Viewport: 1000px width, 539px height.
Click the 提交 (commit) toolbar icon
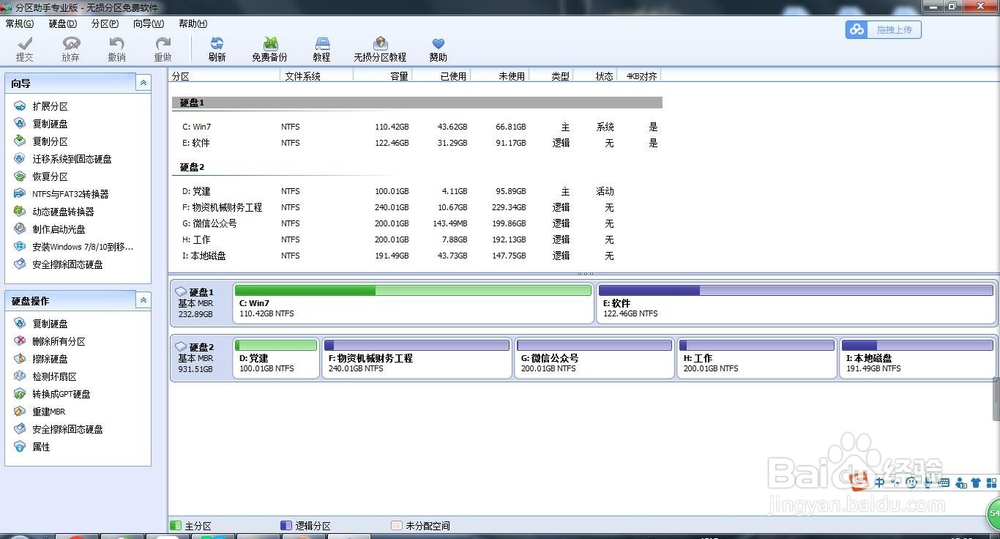click(x=25, y=43)
